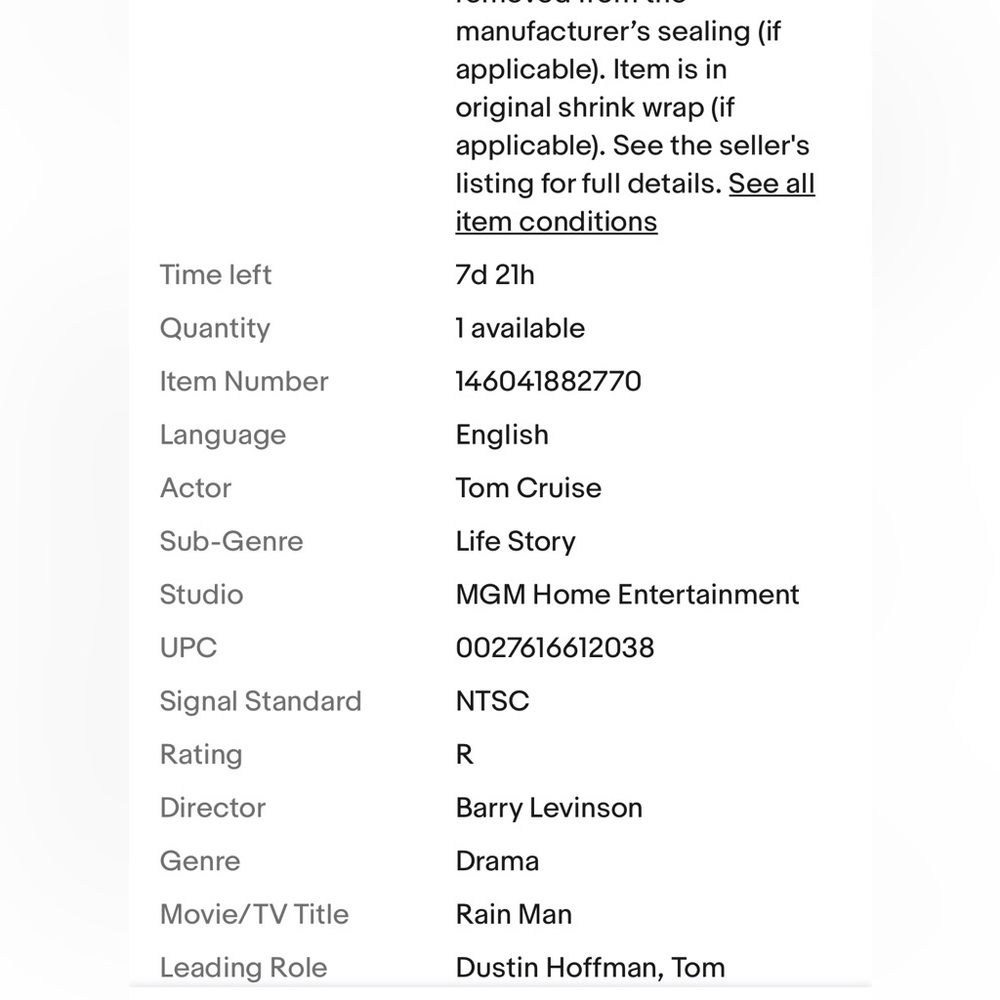The image size is (1000, 1000).
Task: Click the Sub-Genre label
Action: coord(231,541)
